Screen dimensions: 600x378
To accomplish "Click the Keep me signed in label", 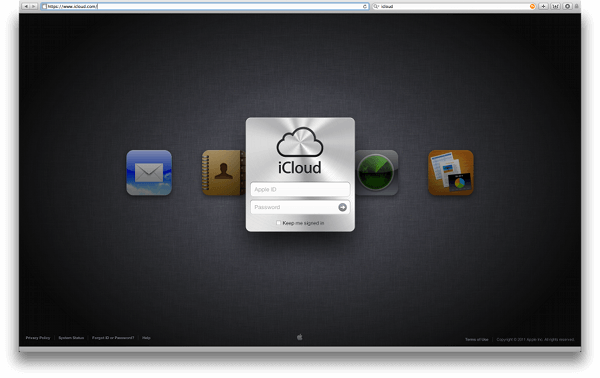I will 303,223.
